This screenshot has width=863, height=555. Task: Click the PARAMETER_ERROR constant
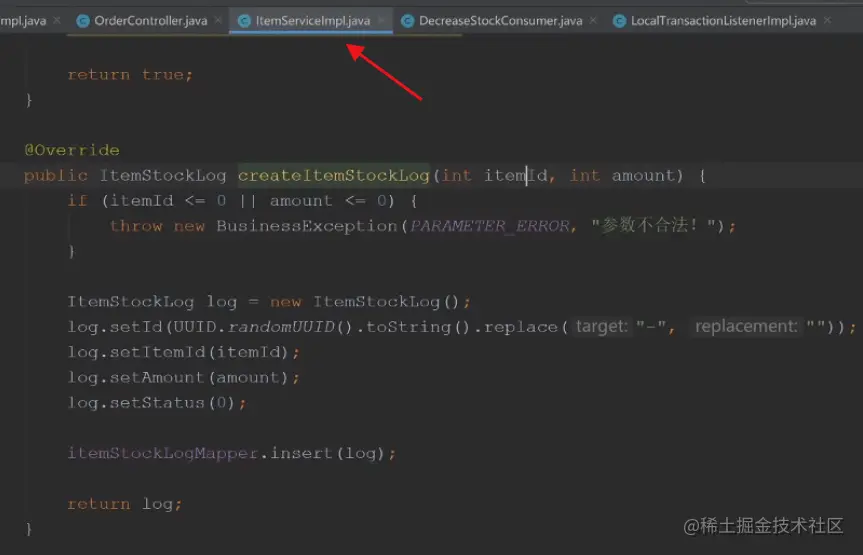pyautogui.click(x=489, y=226)
